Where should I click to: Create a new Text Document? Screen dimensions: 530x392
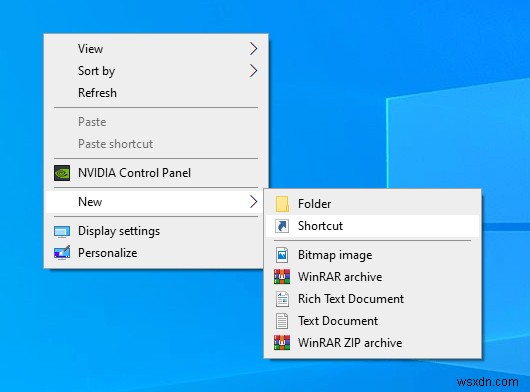tap(372, 321)
